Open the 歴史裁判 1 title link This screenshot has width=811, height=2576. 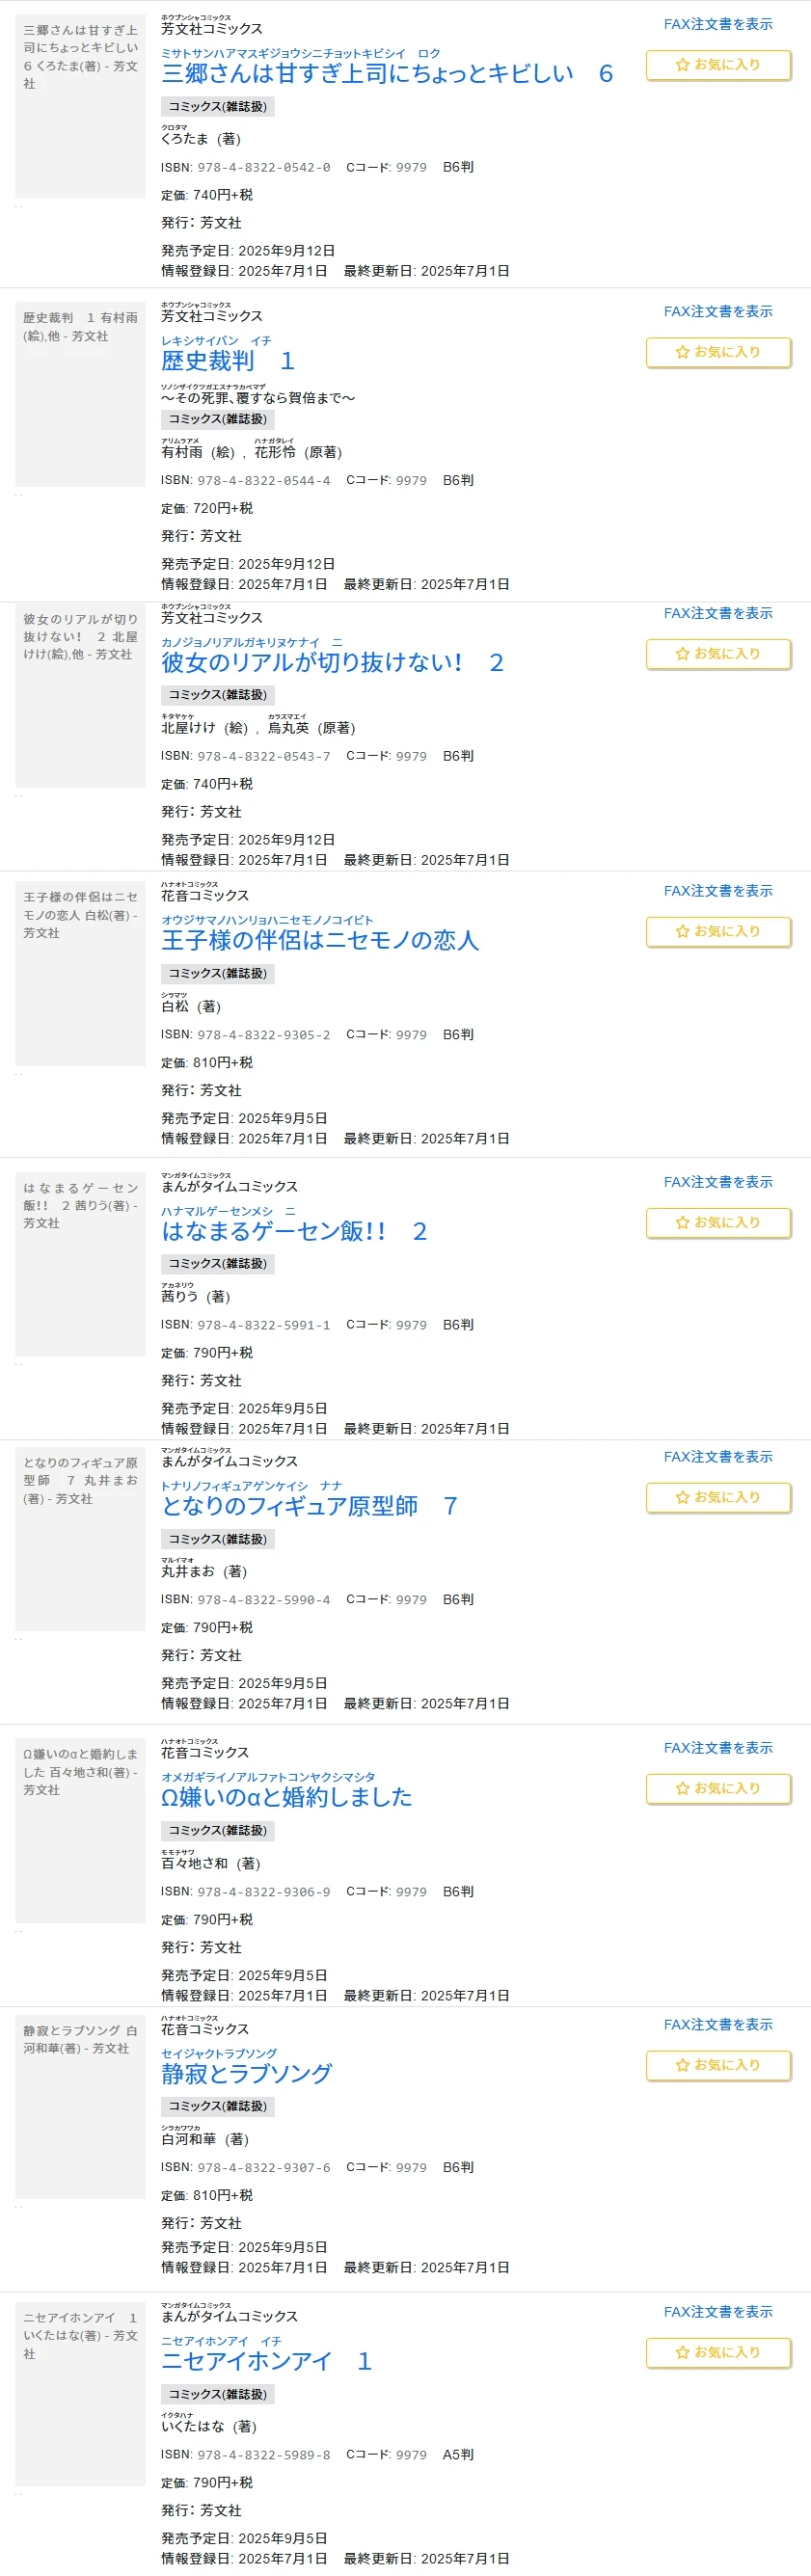(228, 361)
